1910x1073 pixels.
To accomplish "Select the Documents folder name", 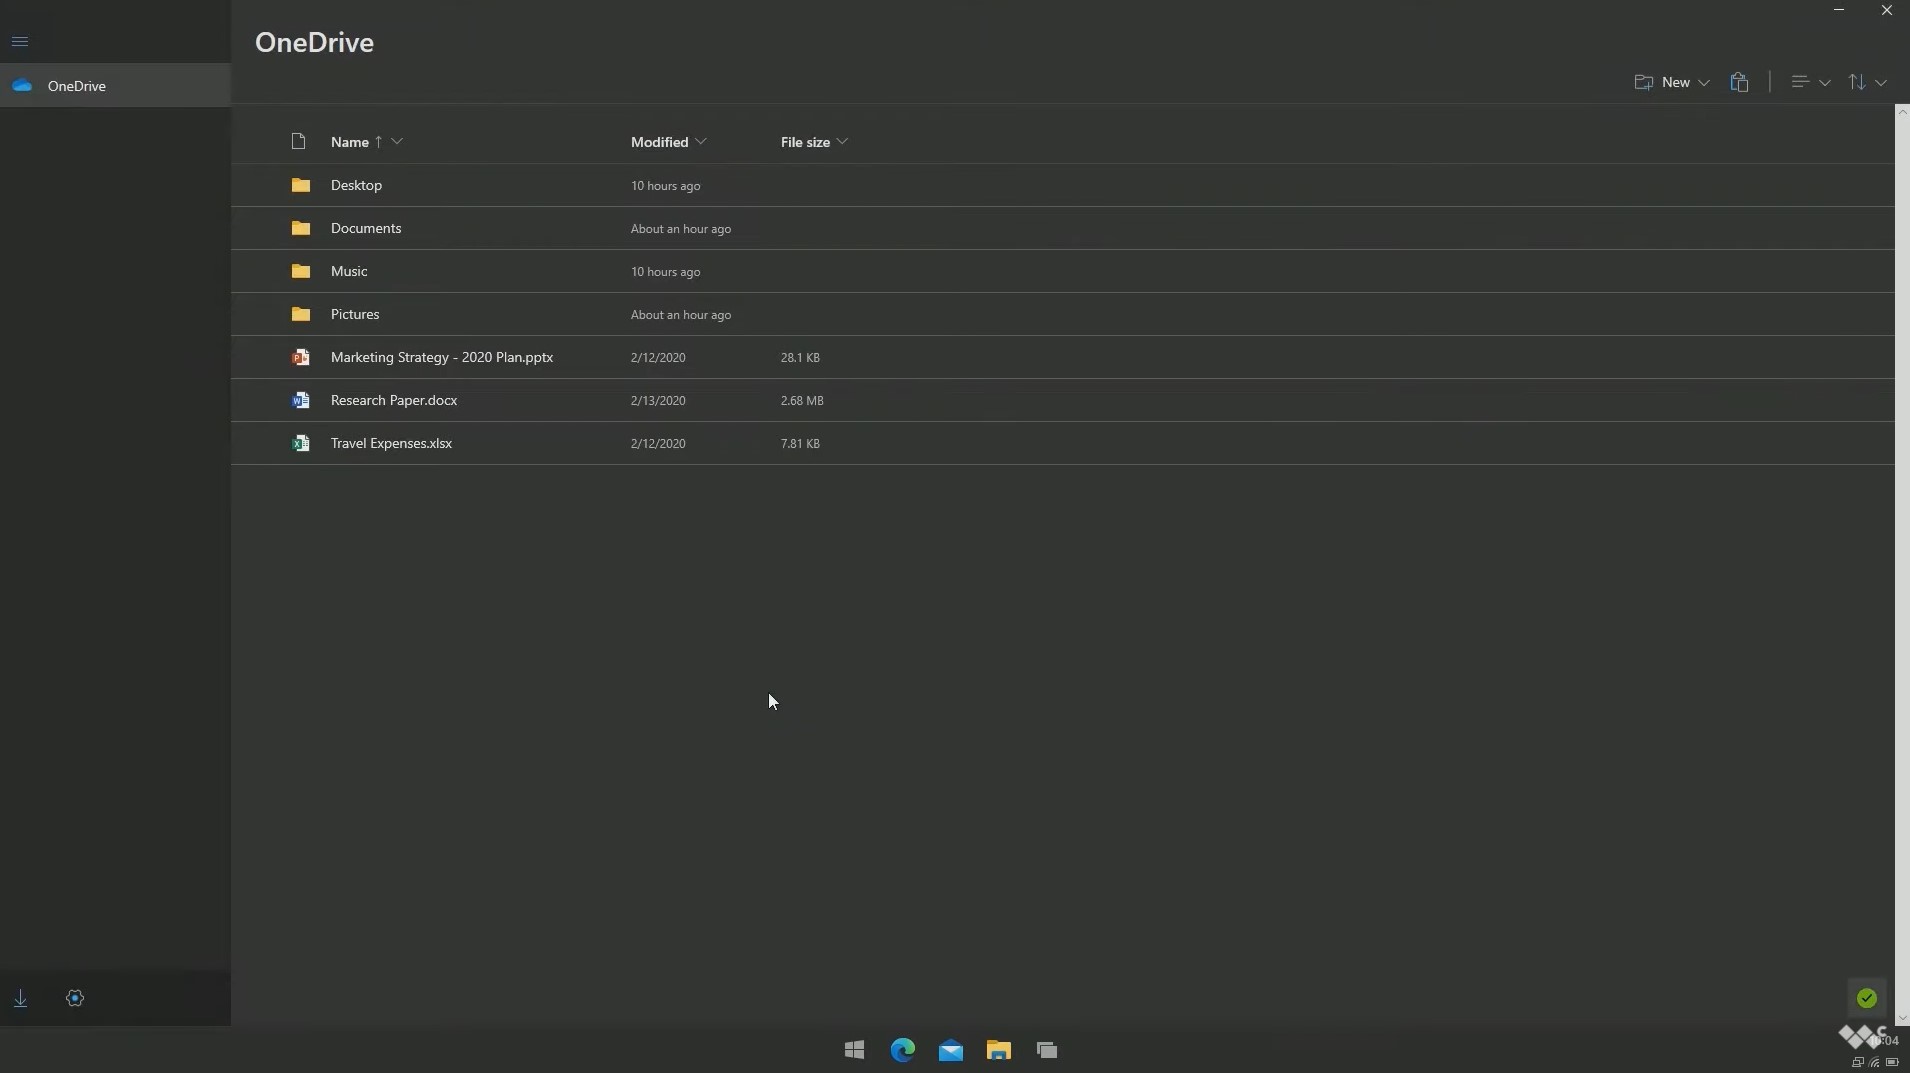I will (x=366, y=228).
